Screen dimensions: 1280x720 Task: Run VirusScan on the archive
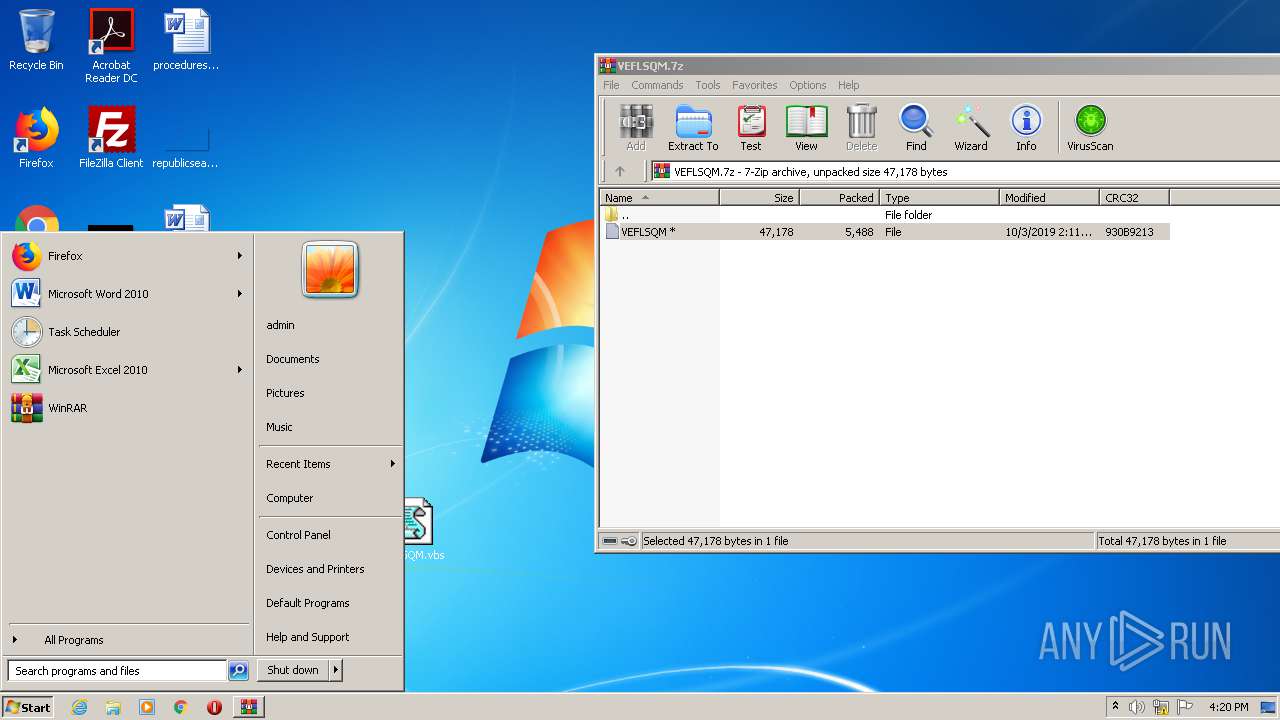coord(1090,128)
